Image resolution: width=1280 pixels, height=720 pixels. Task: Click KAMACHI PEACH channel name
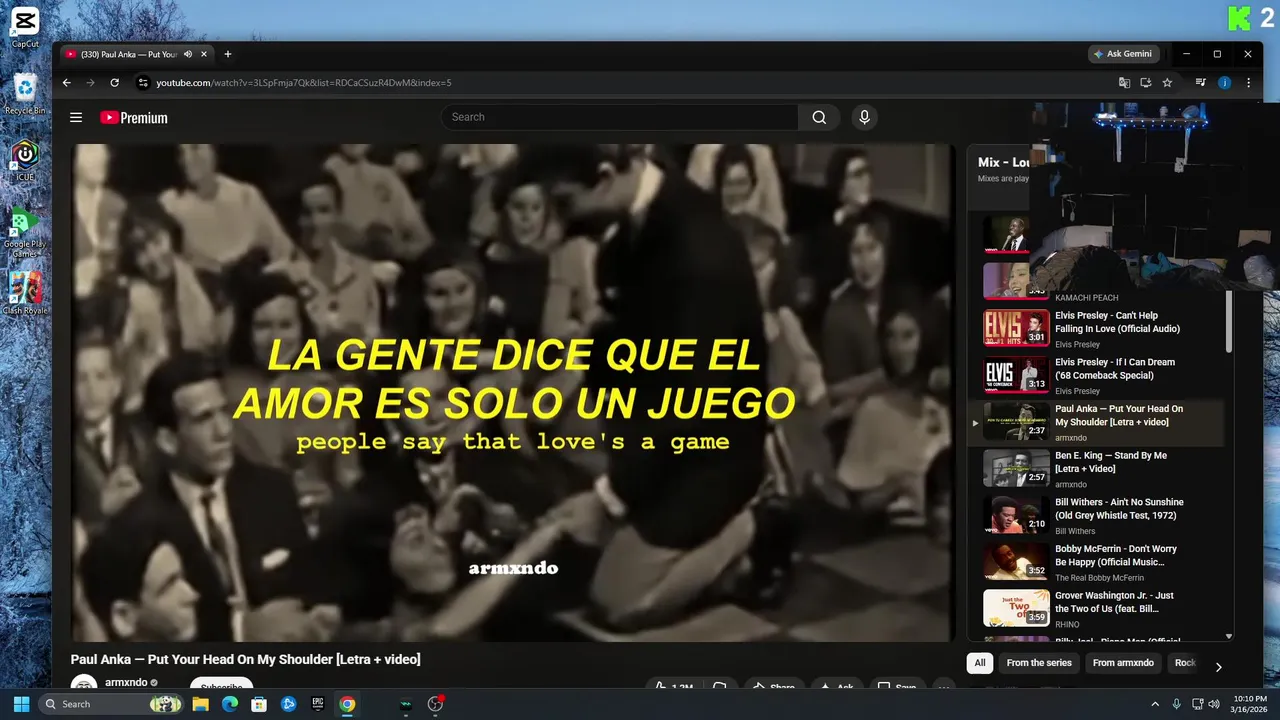coord(1086,298)
